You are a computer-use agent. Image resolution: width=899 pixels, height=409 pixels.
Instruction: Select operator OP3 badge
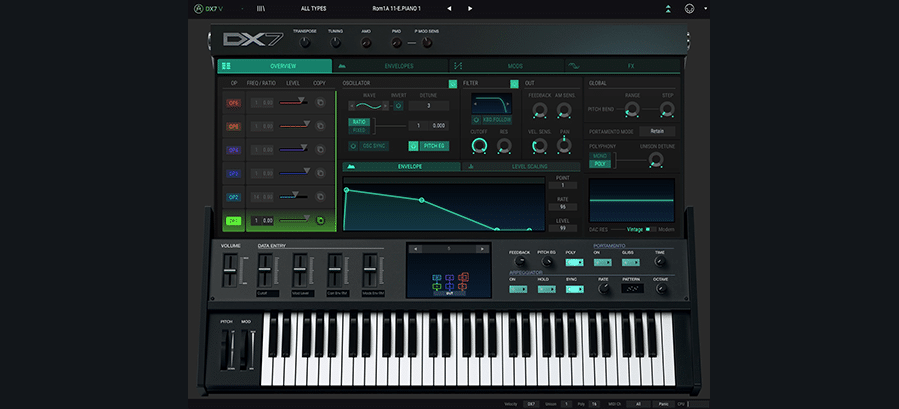pyautogui.click(x=233, y=173)
